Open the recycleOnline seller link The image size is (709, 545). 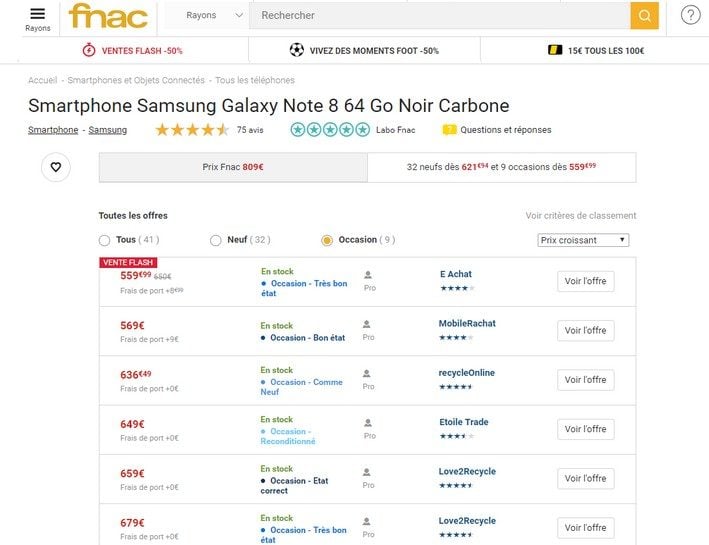(467, 373)
